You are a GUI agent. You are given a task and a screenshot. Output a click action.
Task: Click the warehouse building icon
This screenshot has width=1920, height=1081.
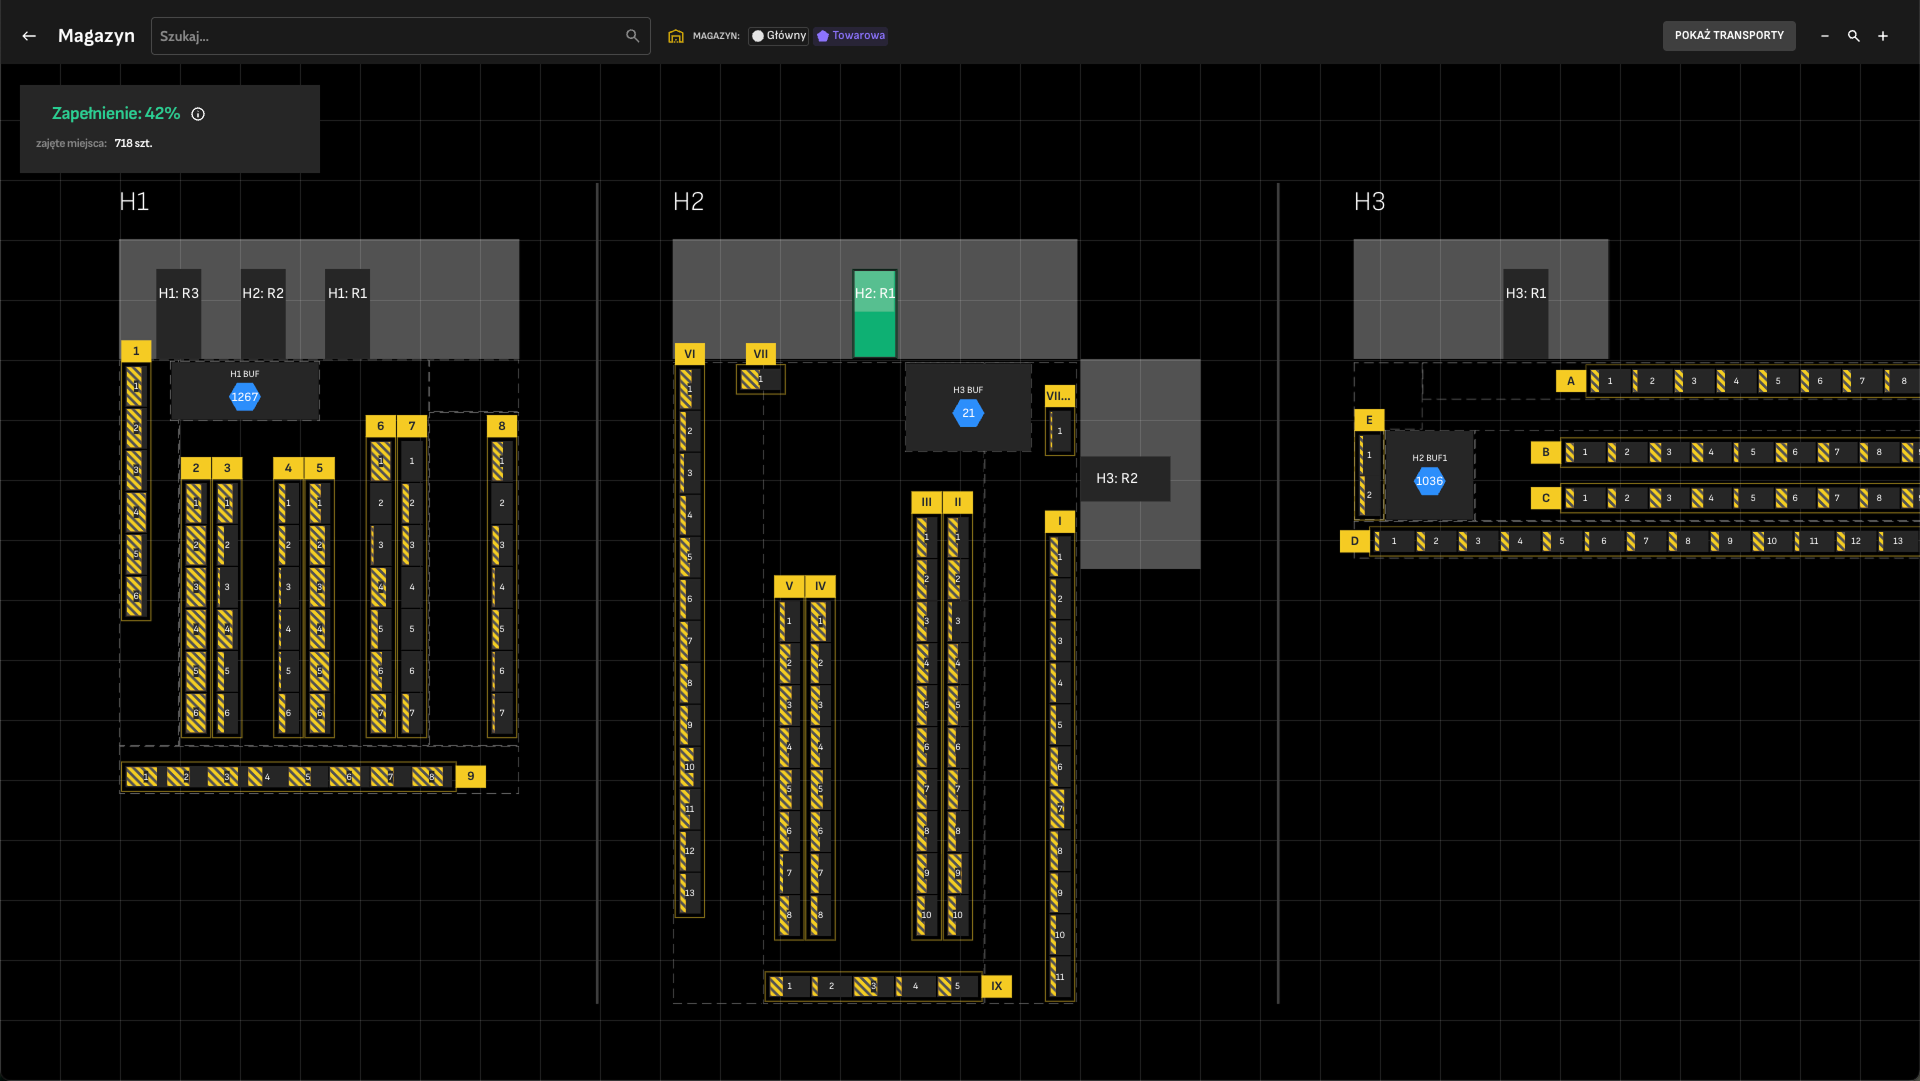point(676,36)
